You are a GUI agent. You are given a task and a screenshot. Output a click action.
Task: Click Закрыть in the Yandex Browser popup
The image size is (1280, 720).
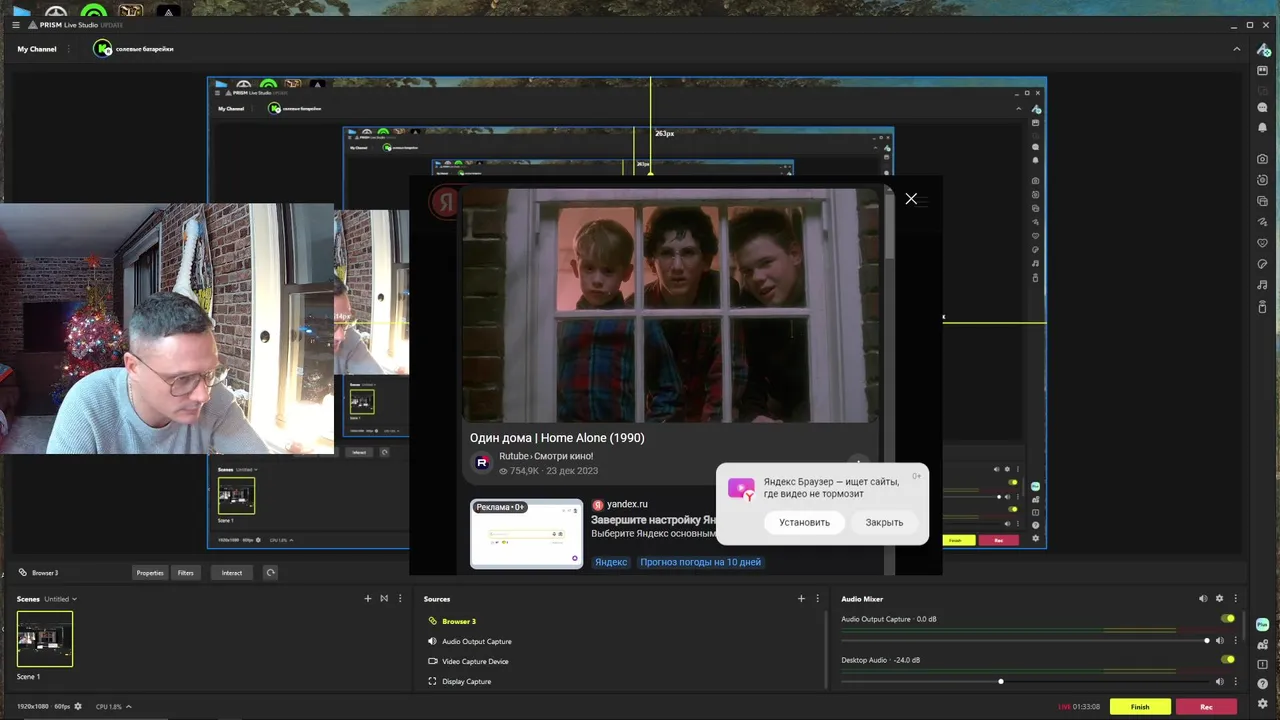(x=884, y=522)
